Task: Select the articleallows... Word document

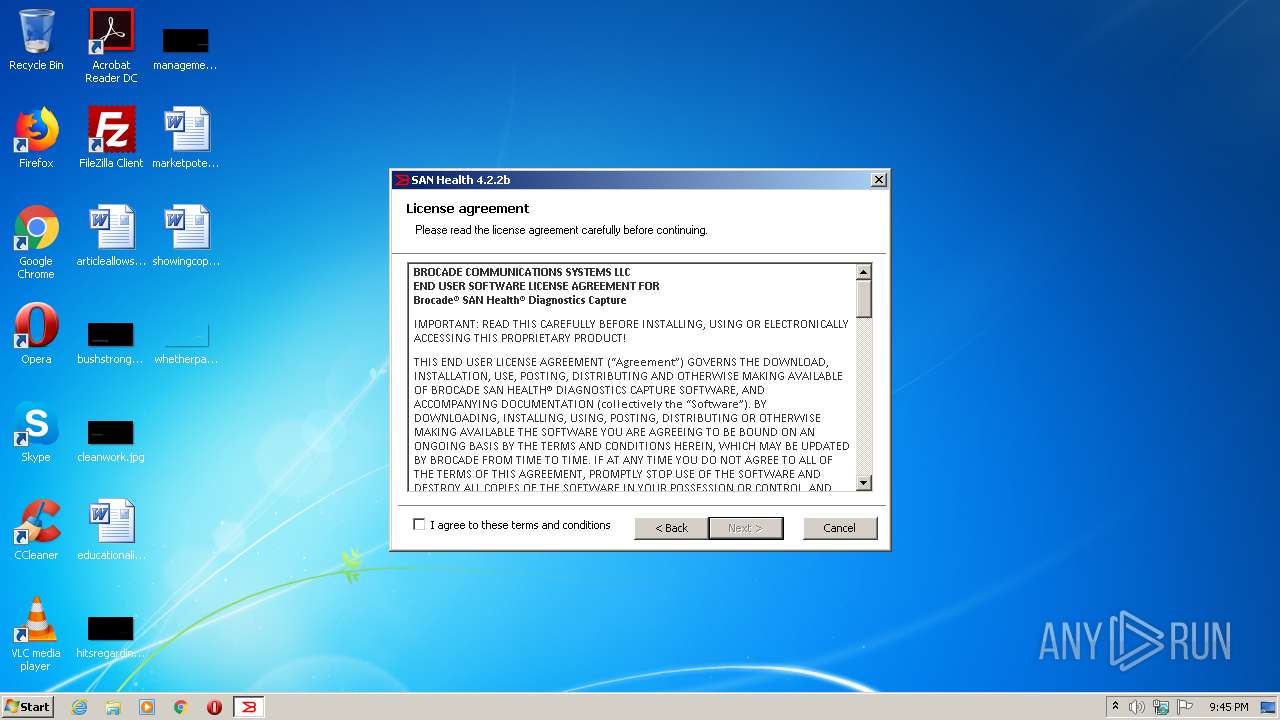Action: [x=111, y=236]
